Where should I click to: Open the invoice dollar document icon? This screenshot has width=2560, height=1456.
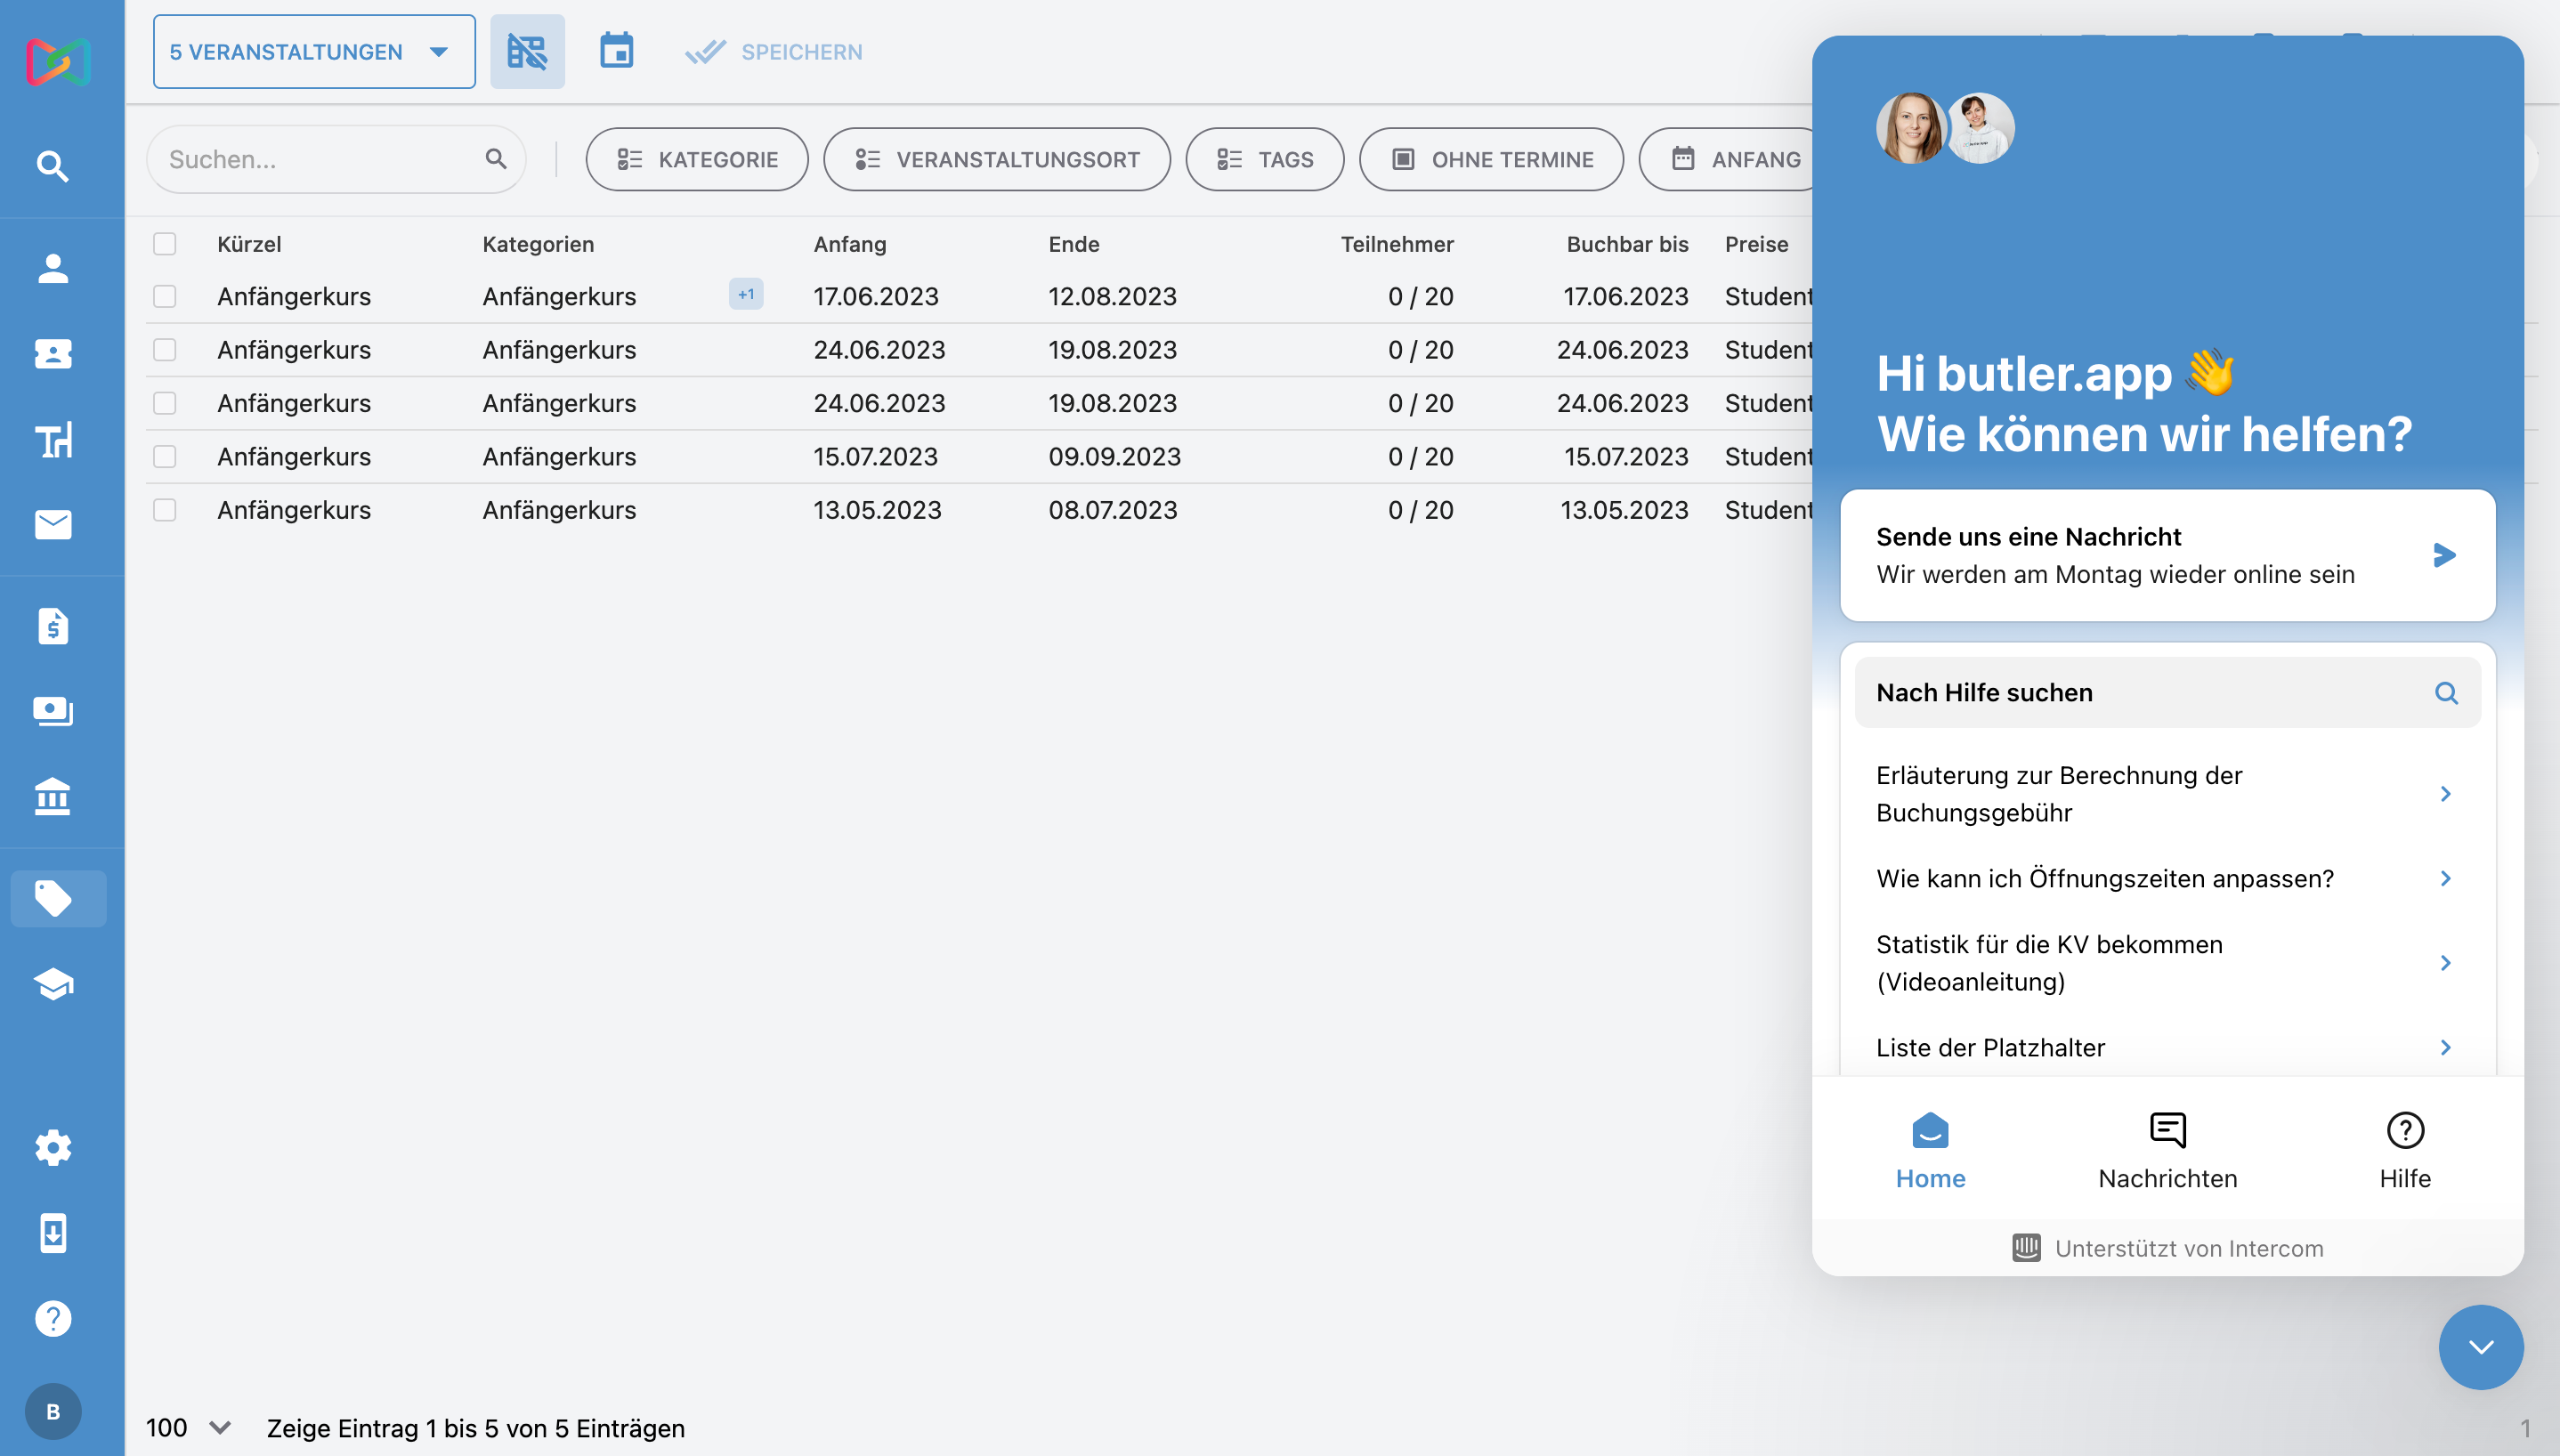coord(53,627)
